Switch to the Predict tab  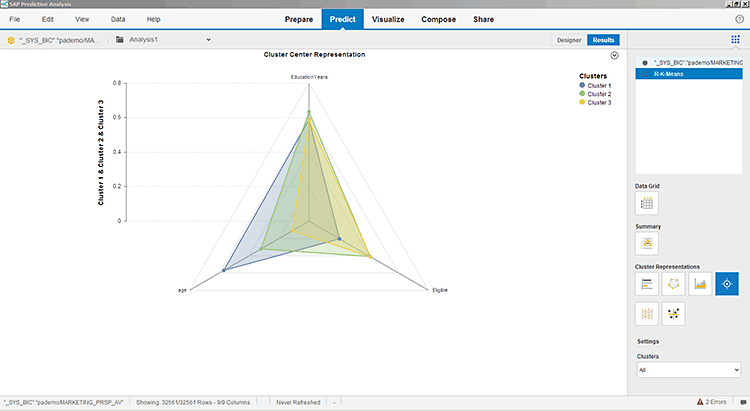(x=342, y=19)
